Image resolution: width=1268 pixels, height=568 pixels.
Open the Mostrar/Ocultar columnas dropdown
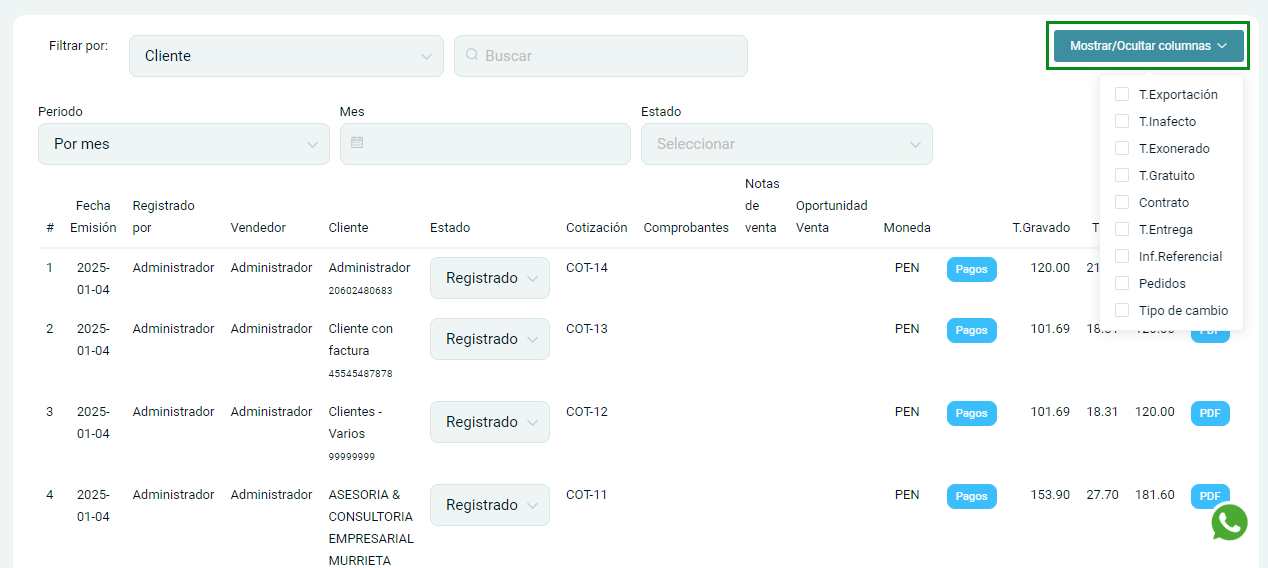1148,46
